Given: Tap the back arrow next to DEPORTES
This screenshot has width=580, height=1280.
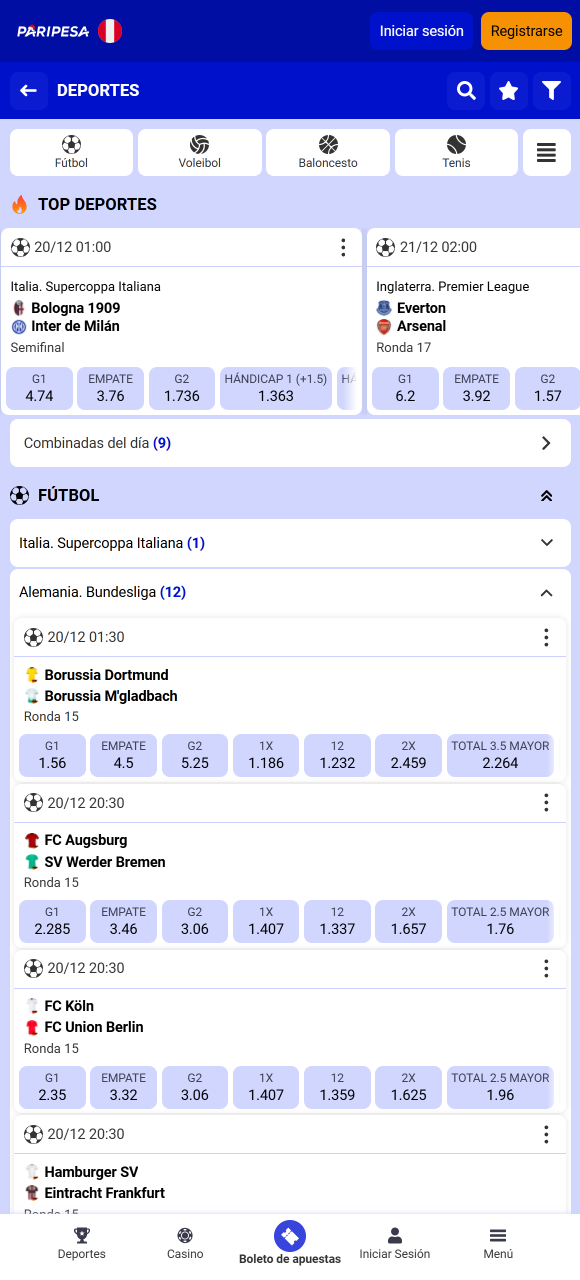Looking at the screenshot, I should (x=28, y=90).
